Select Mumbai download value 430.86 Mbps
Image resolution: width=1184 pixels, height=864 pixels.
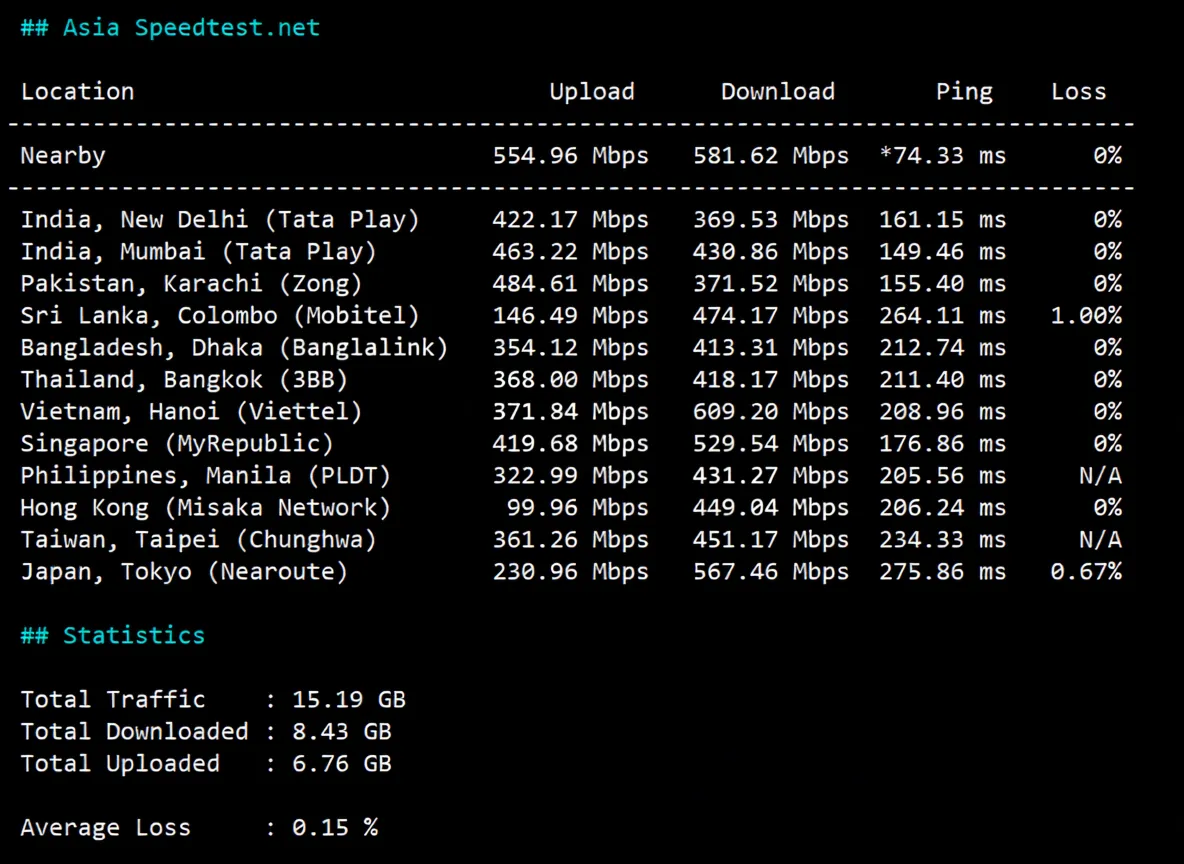click(771, 251)
